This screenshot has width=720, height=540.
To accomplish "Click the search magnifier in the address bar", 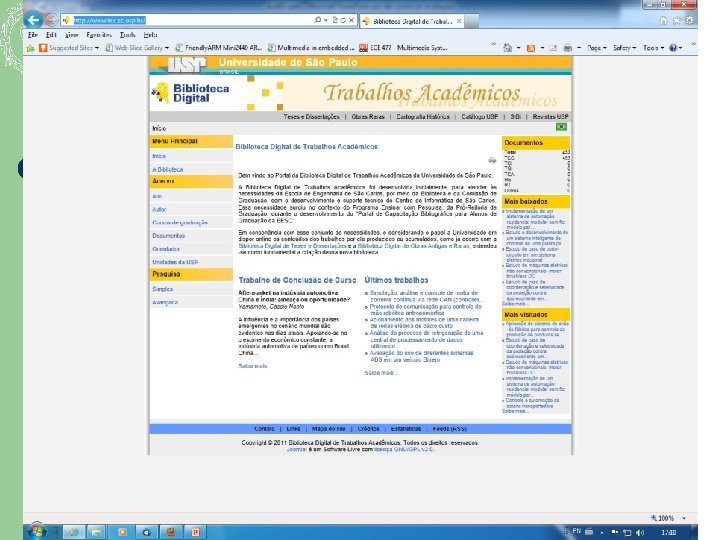I will tap(317, 20).
